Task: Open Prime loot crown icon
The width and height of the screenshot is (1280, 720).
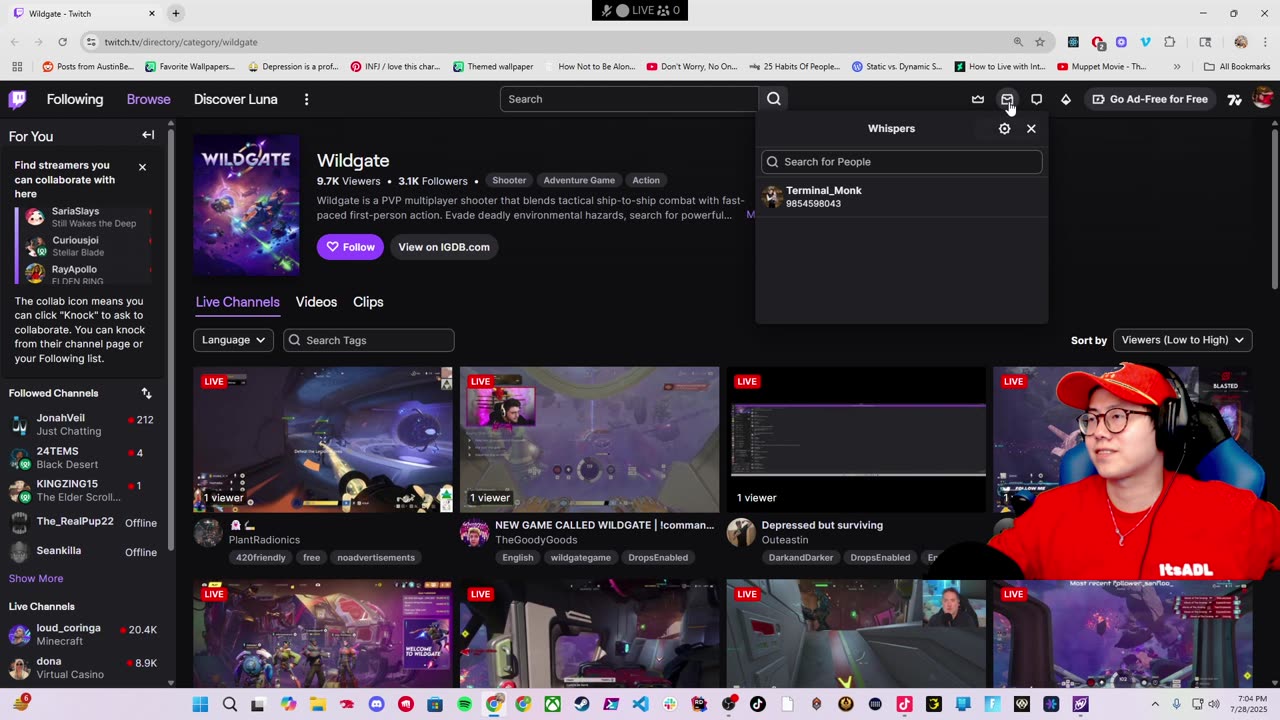Action: [x=978, y=99]
